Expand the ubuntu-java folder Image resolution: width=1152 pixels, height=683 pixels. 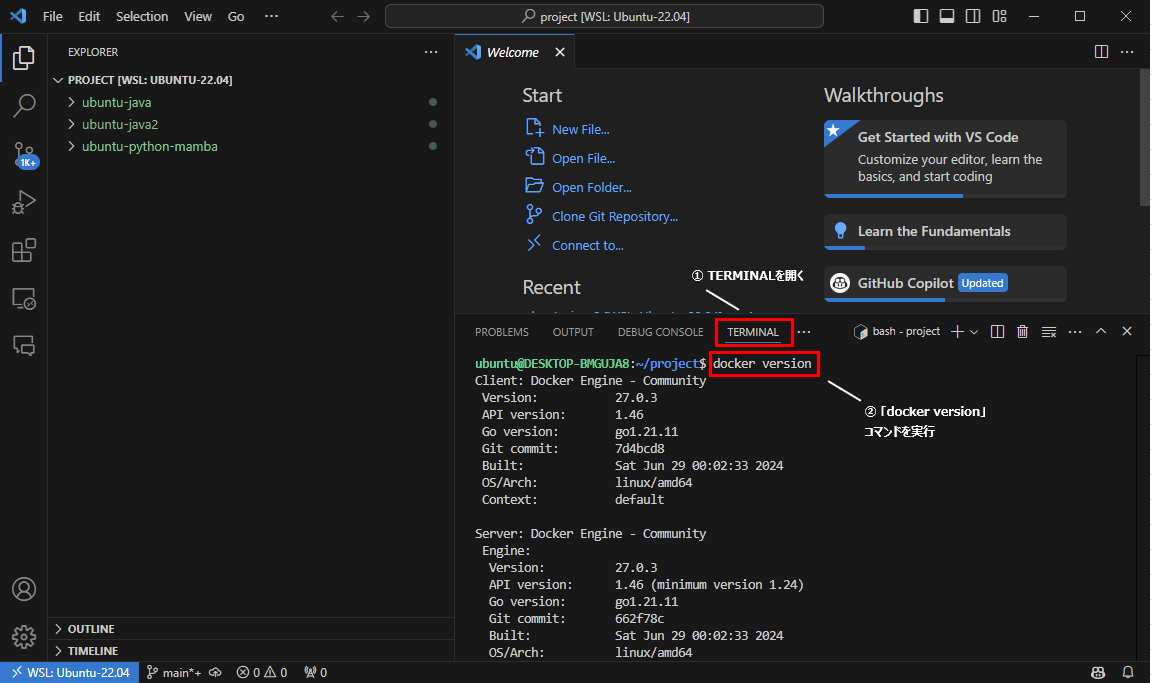tap(116, 102)
